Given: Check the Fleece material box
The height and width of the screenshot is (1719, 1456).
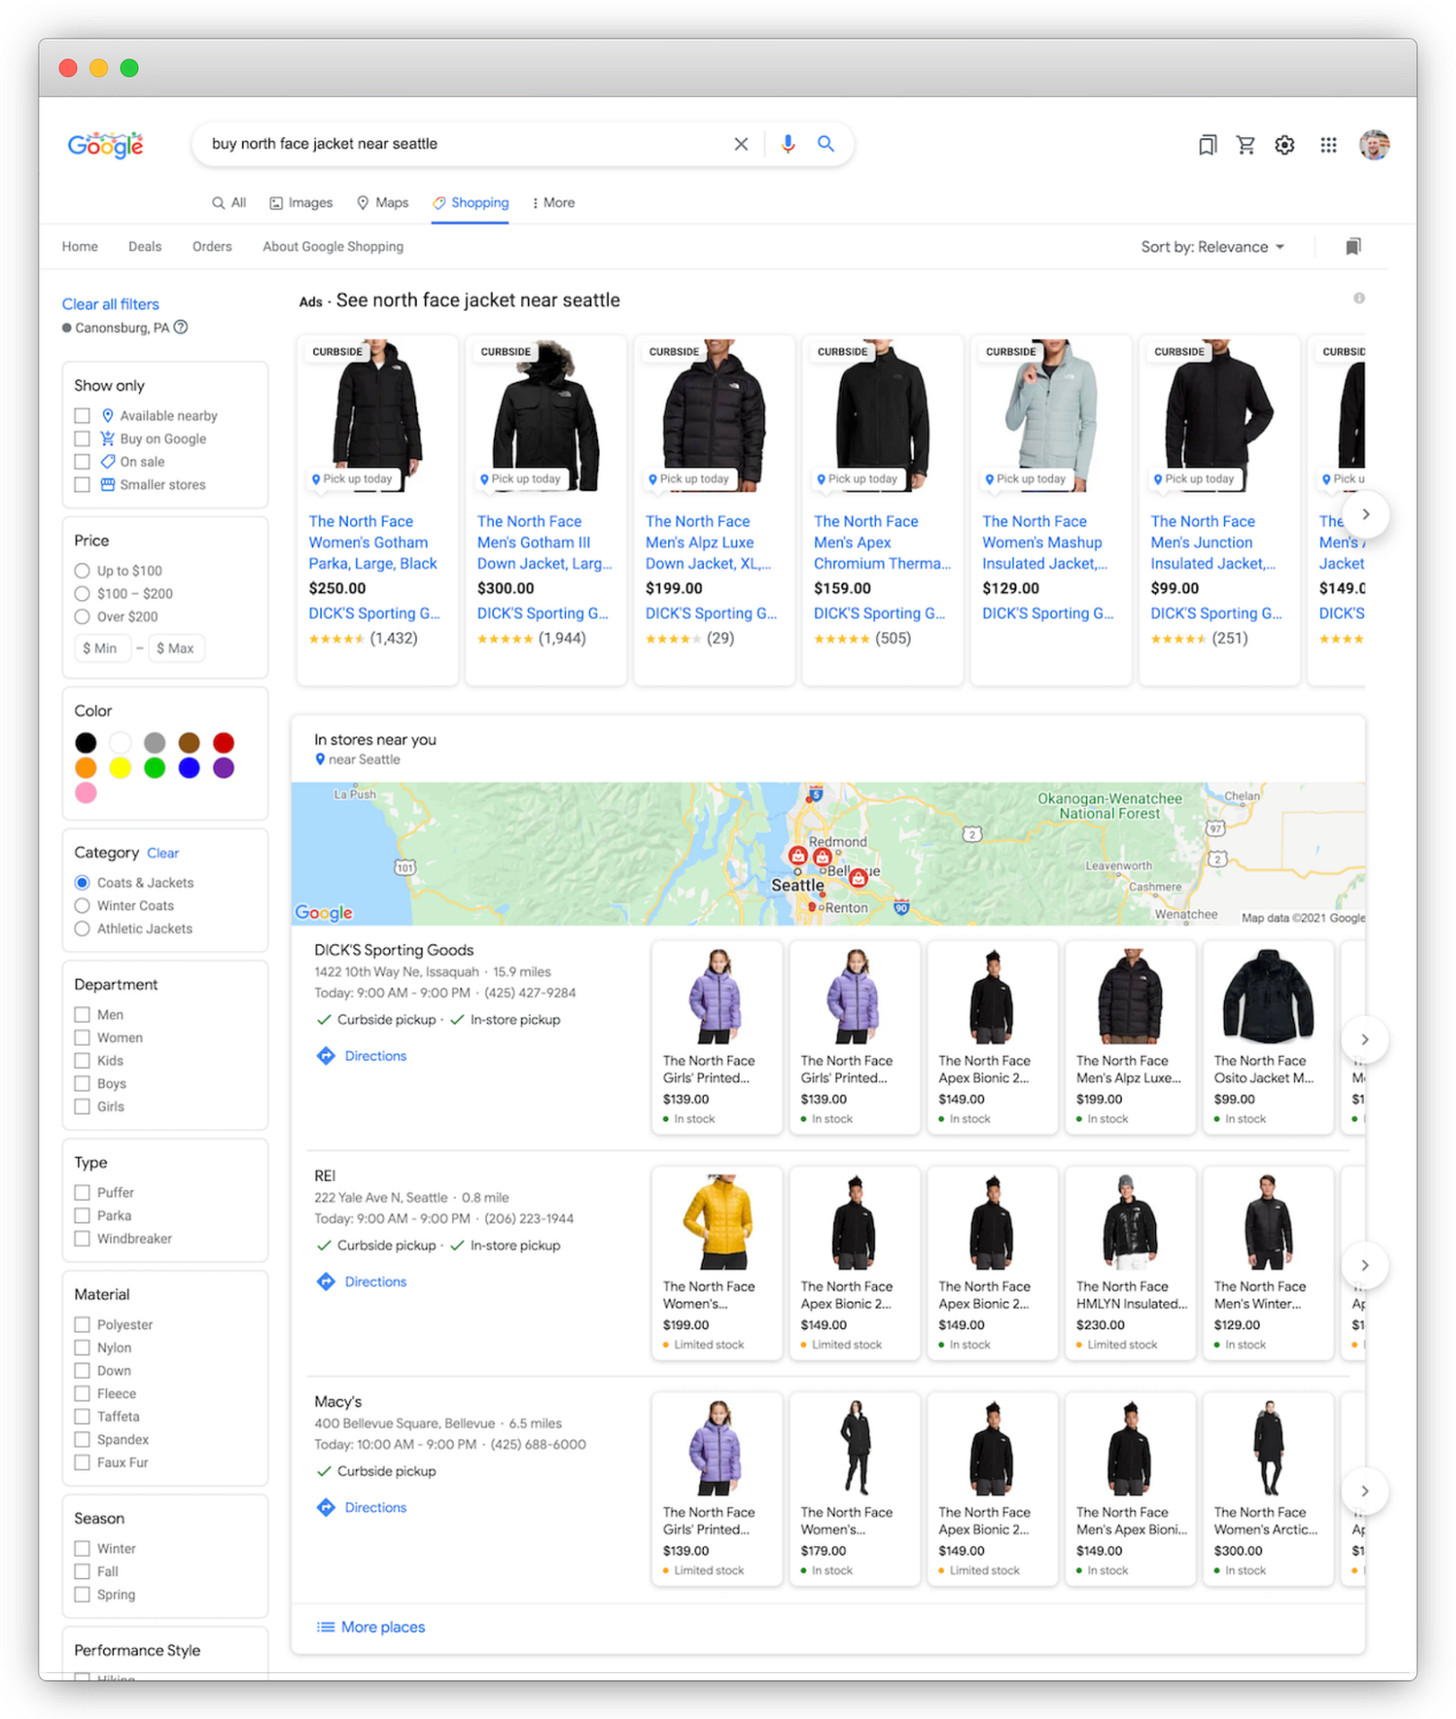Looking at the screenshot, I should tap(82, 1393).
